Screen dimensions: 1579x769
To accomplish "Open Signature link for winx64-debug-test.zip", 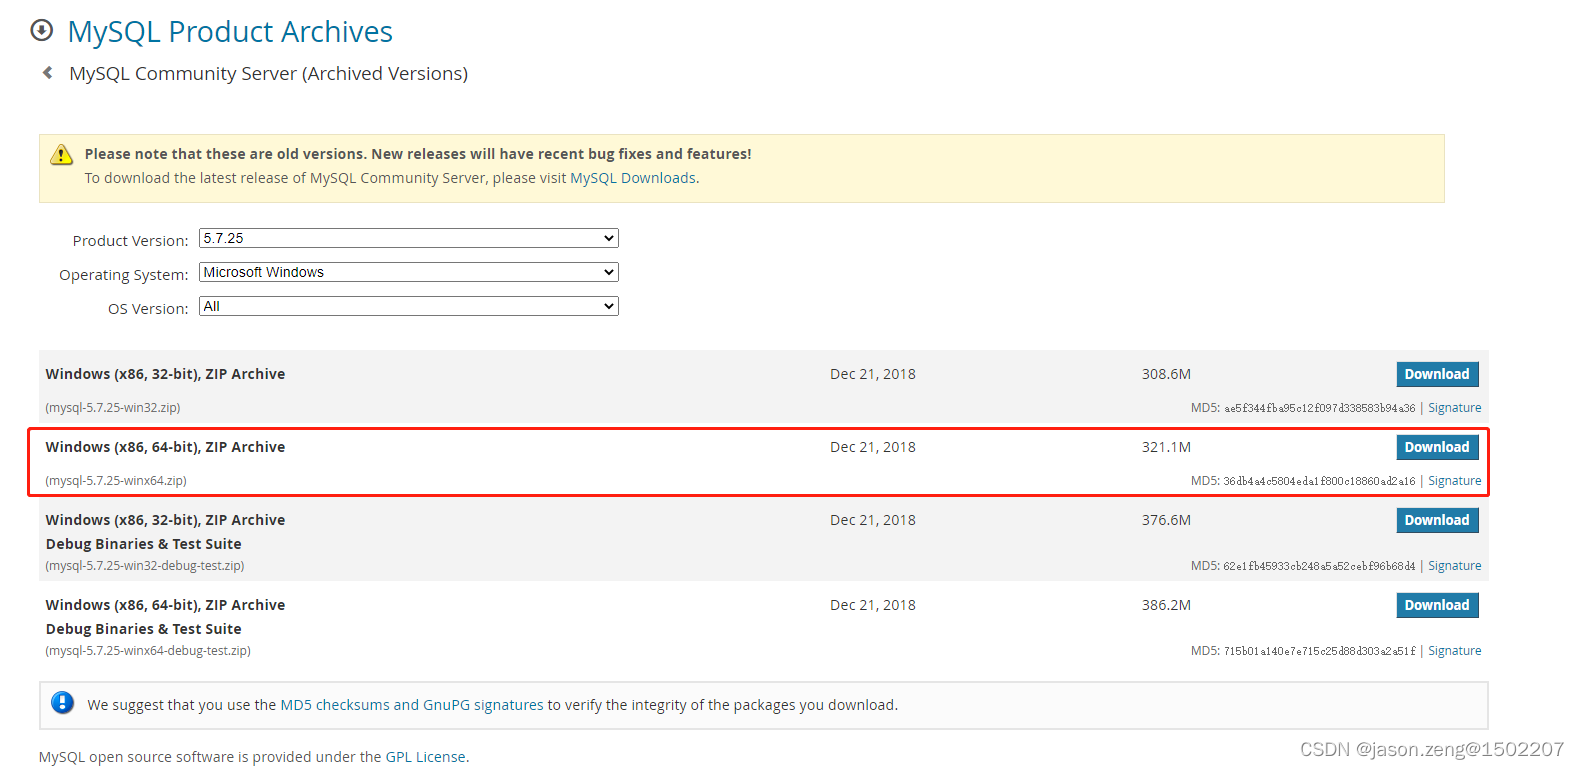I will click(x=1454, y=651).
